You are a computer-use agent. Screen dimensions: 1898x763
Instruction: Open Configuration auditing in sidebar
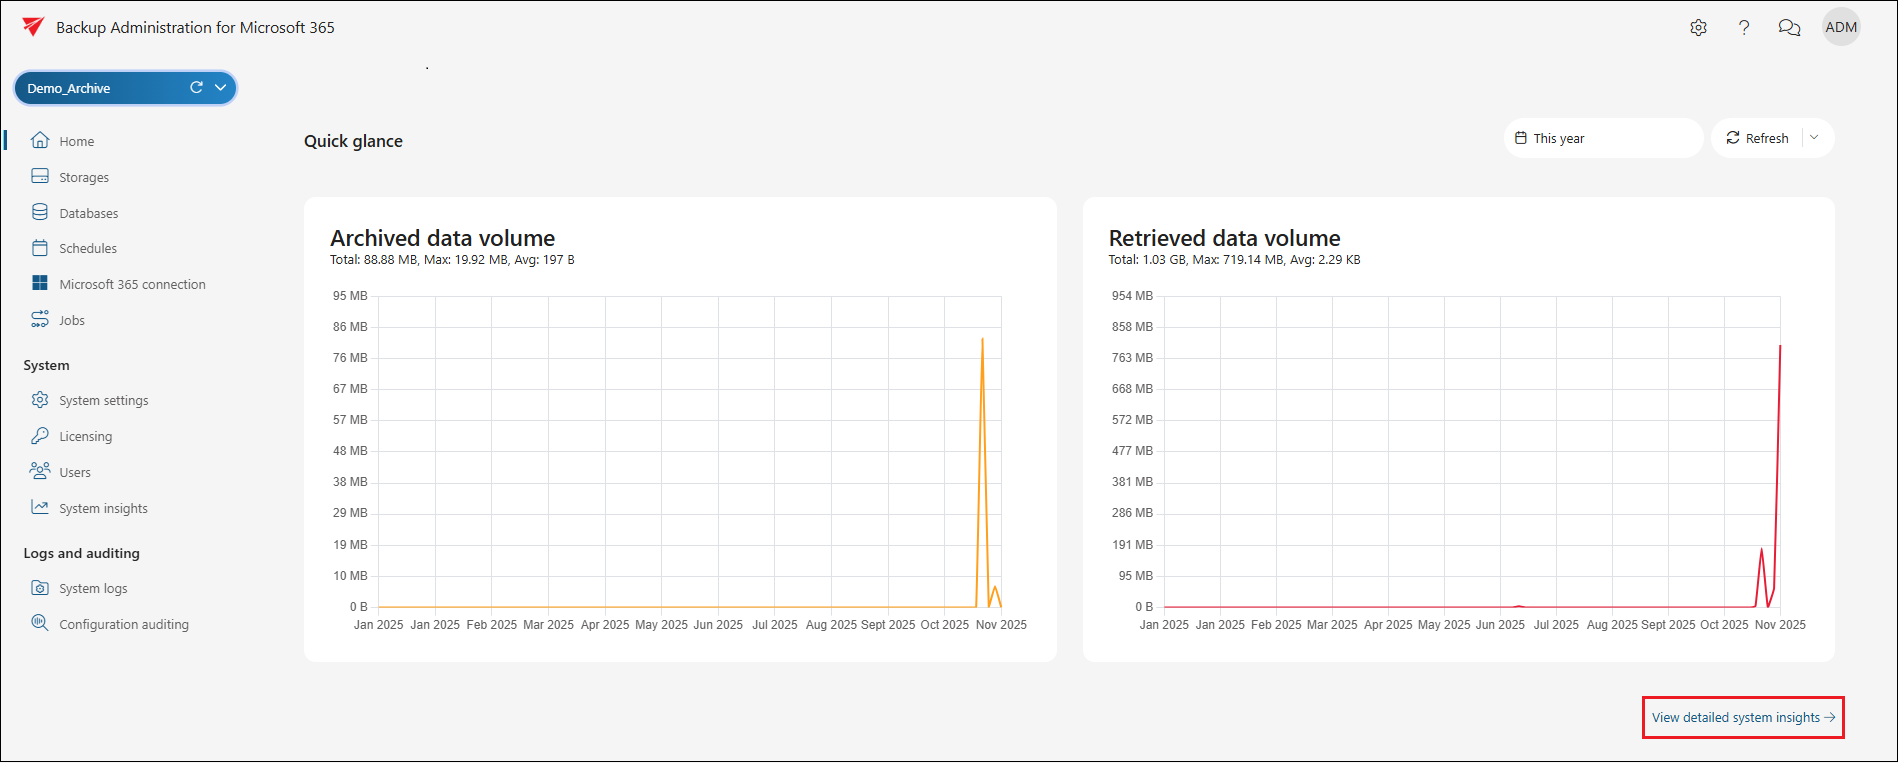(x=123, y=624)
